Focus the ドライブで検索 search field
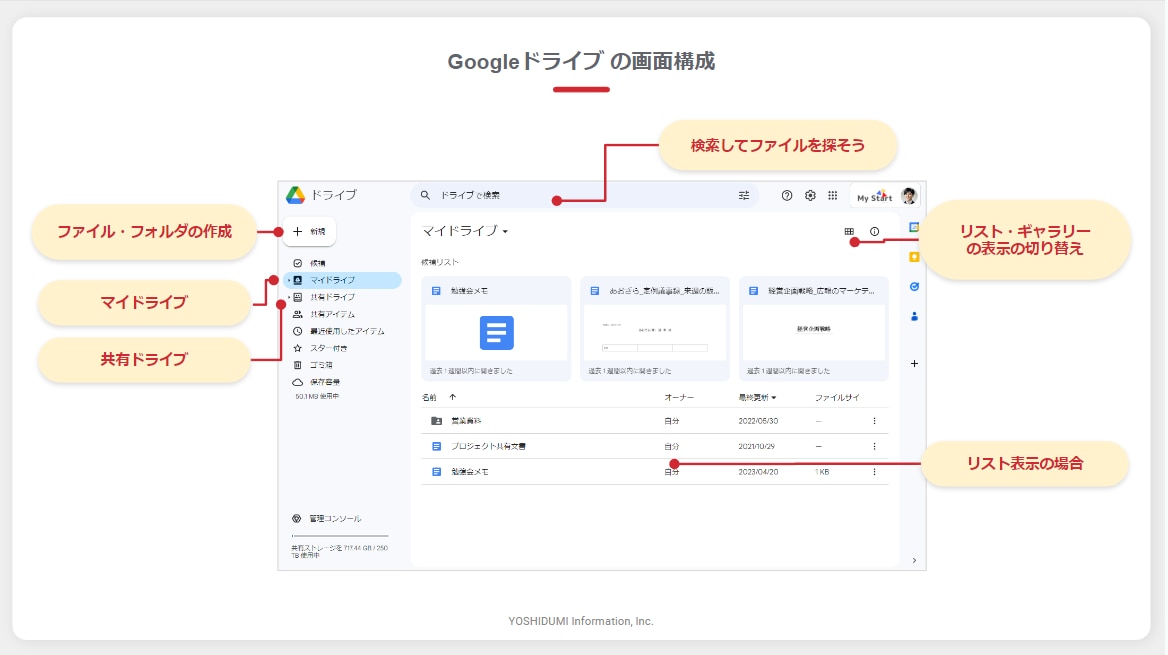Image resolution: width=1168 pixels, height=655 pixels. [x=585, y=195]
